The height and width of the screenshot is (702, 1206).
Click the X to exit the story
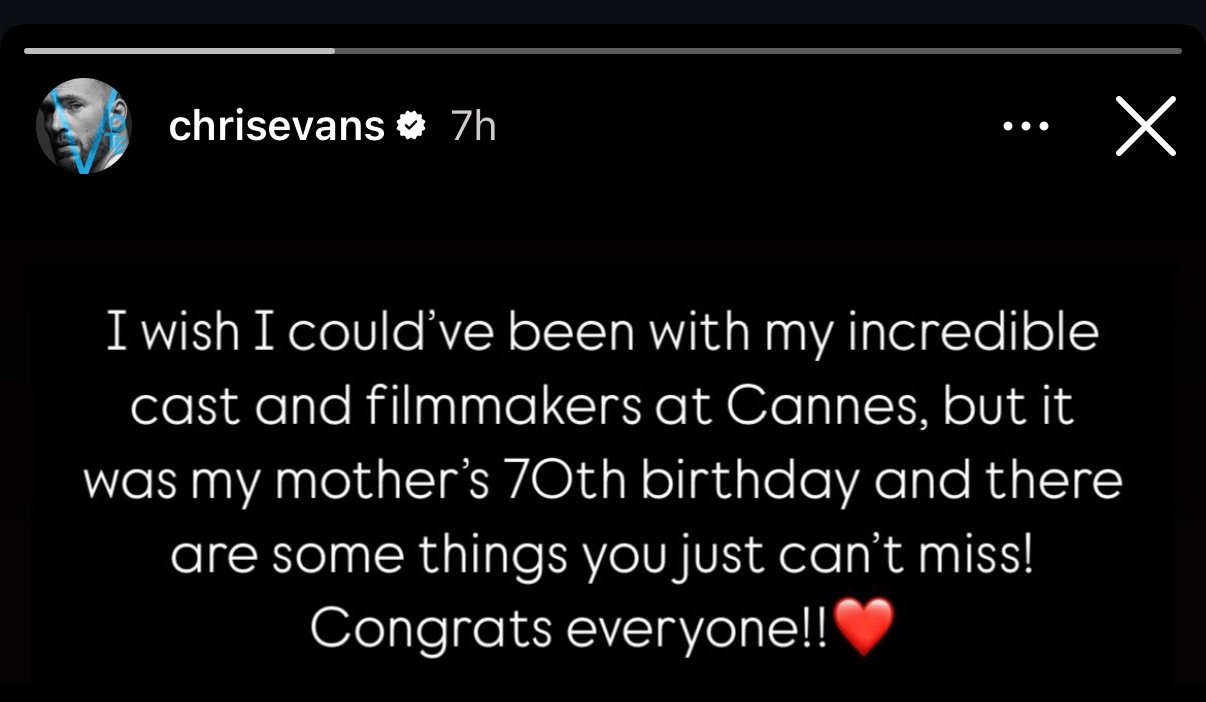1146,126
